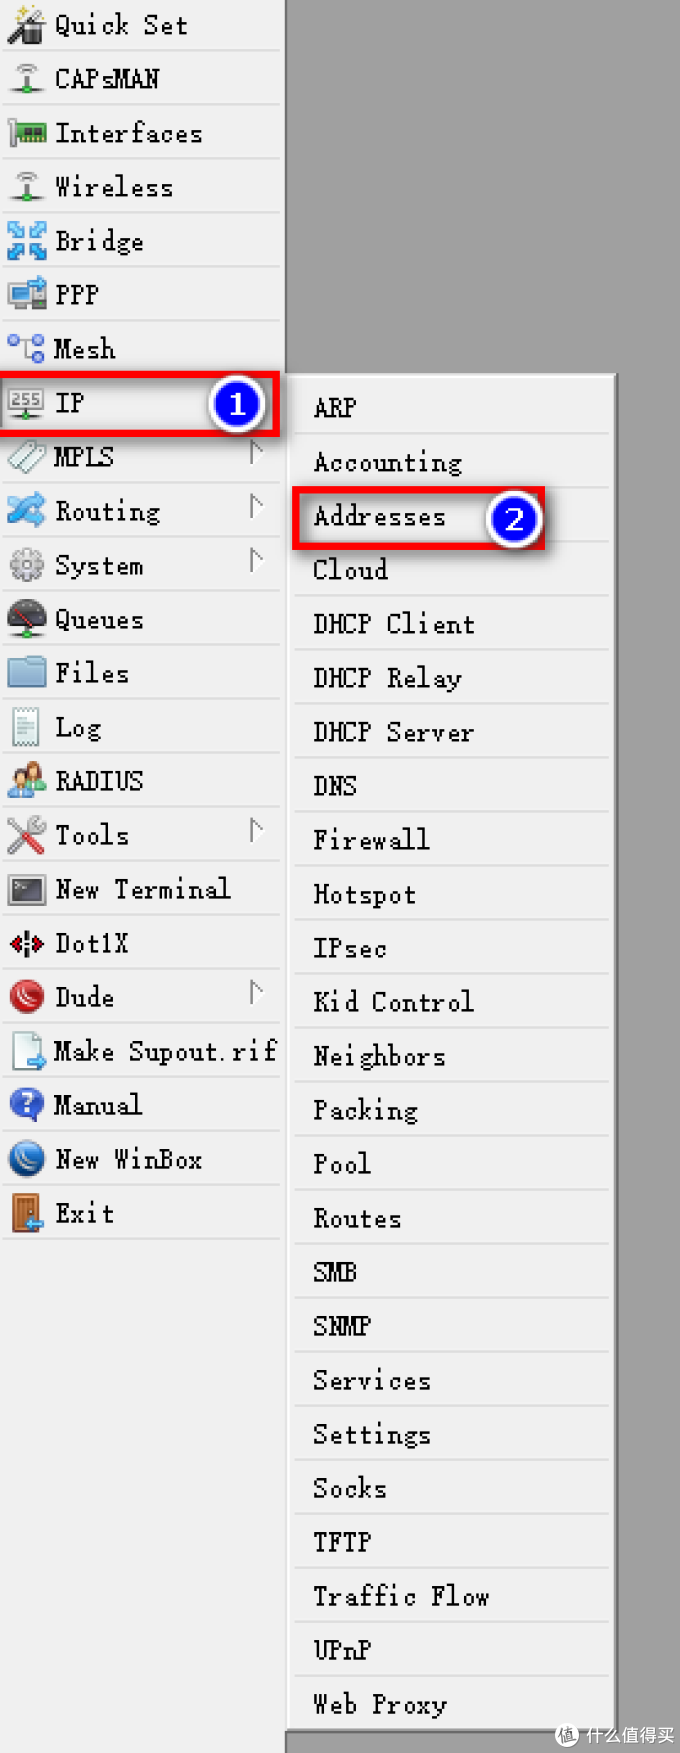
Task: Click the Bridge arrows icon
Action: point(26,241)
